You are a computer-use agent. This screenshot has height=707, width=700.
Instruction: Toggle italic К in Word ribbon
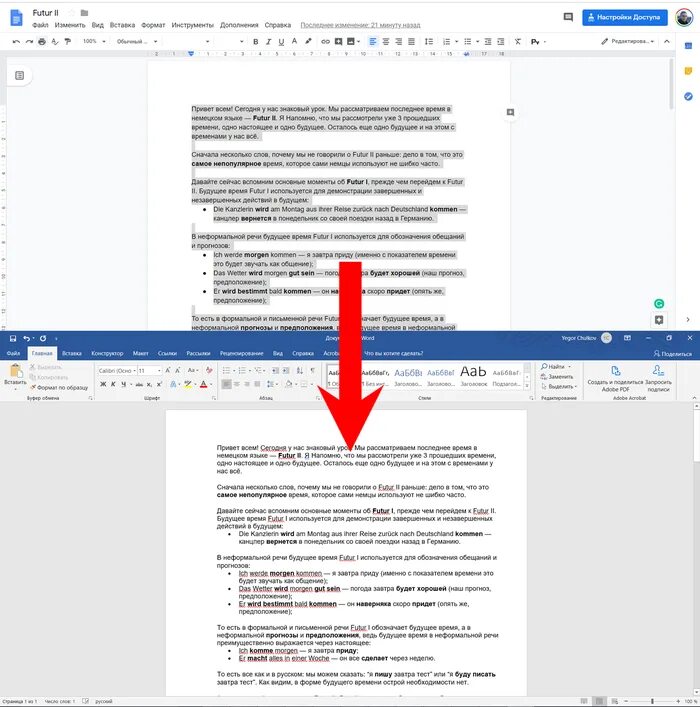point(113,384)
